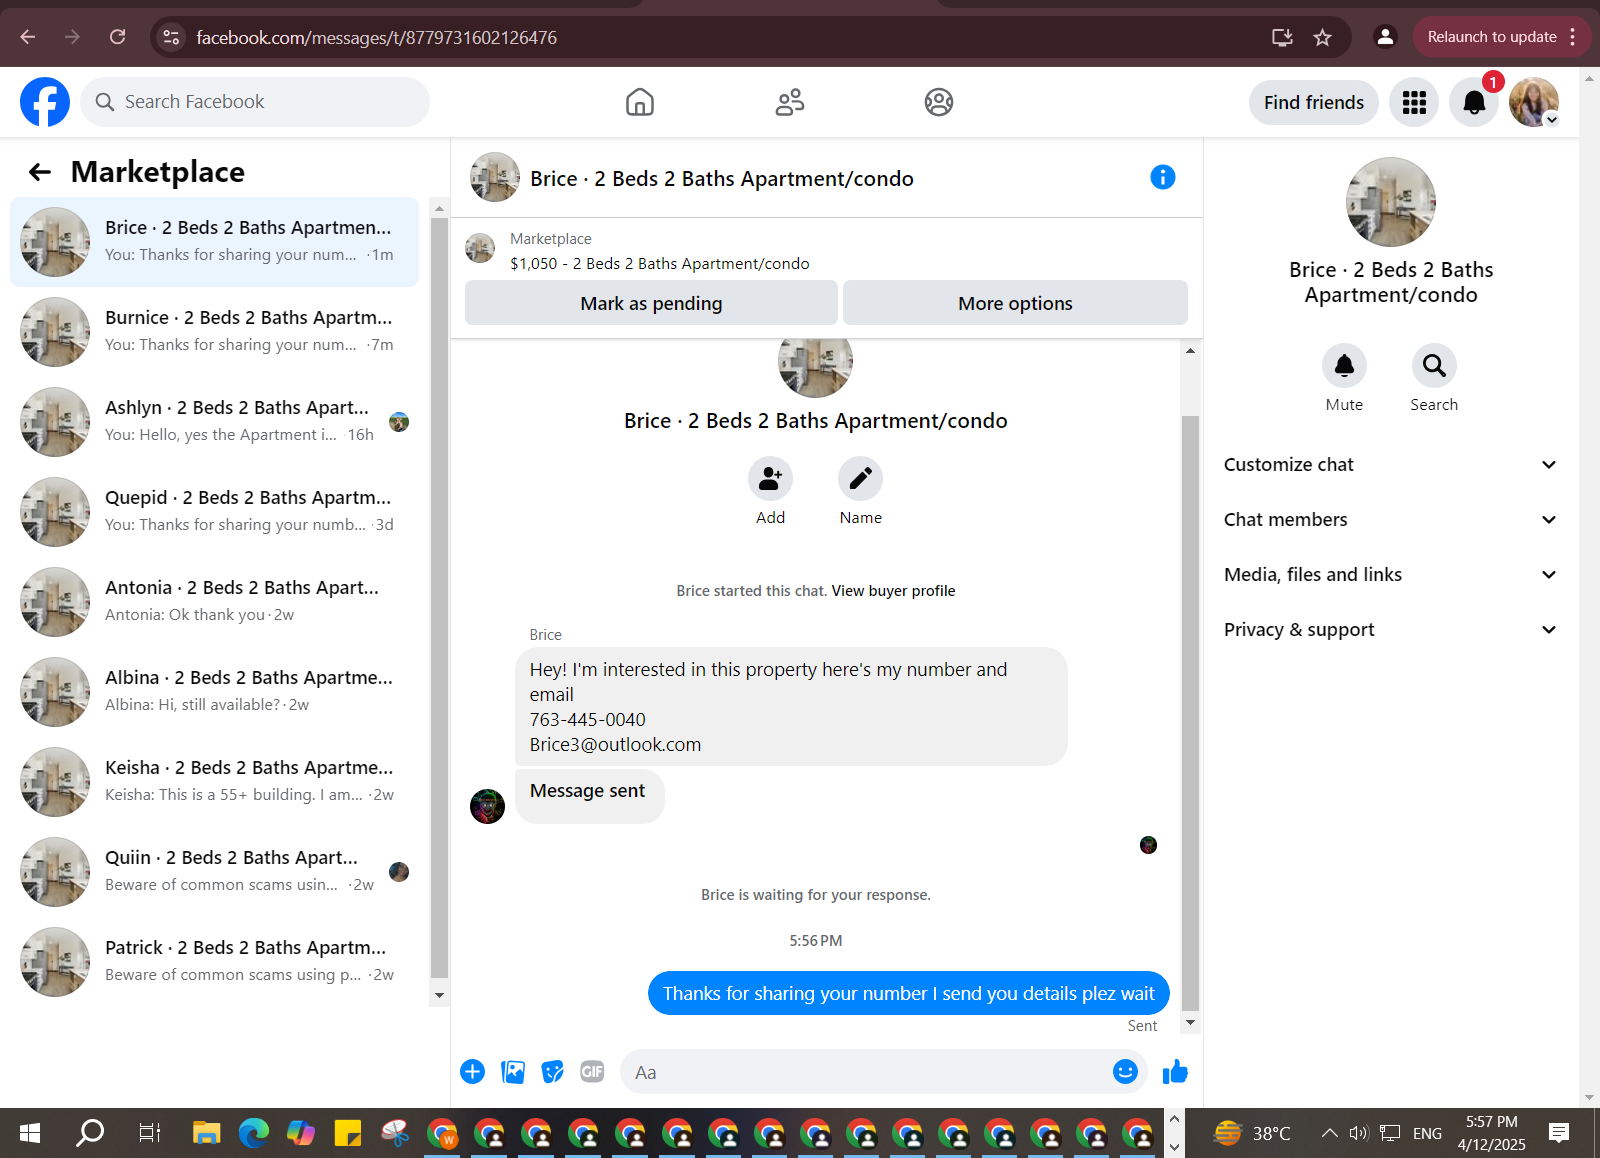Open the notifications bell with badge
This screenshot has height=1158, width=1600.
click(x=1474, y=102)
